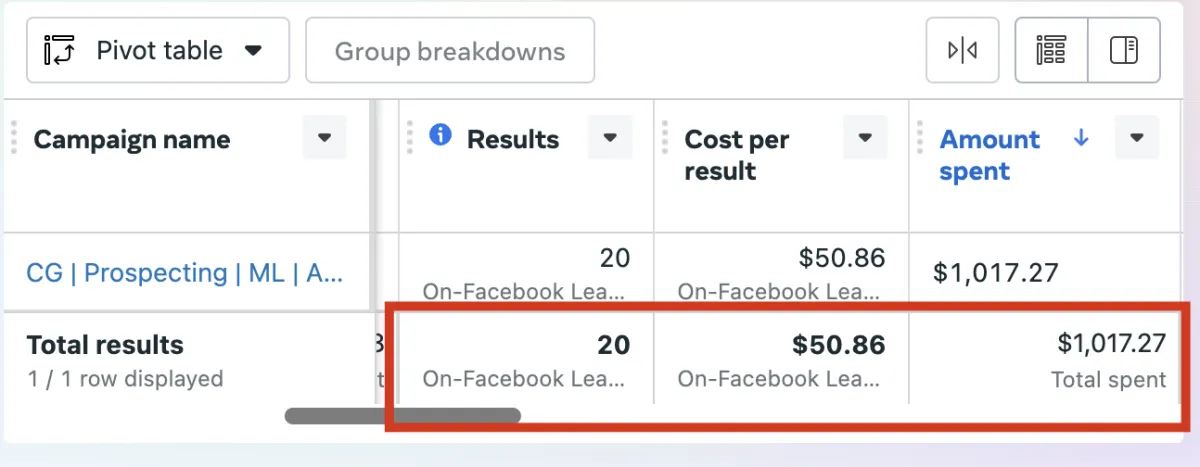Click the Pivot table icon

coord(60,50)
